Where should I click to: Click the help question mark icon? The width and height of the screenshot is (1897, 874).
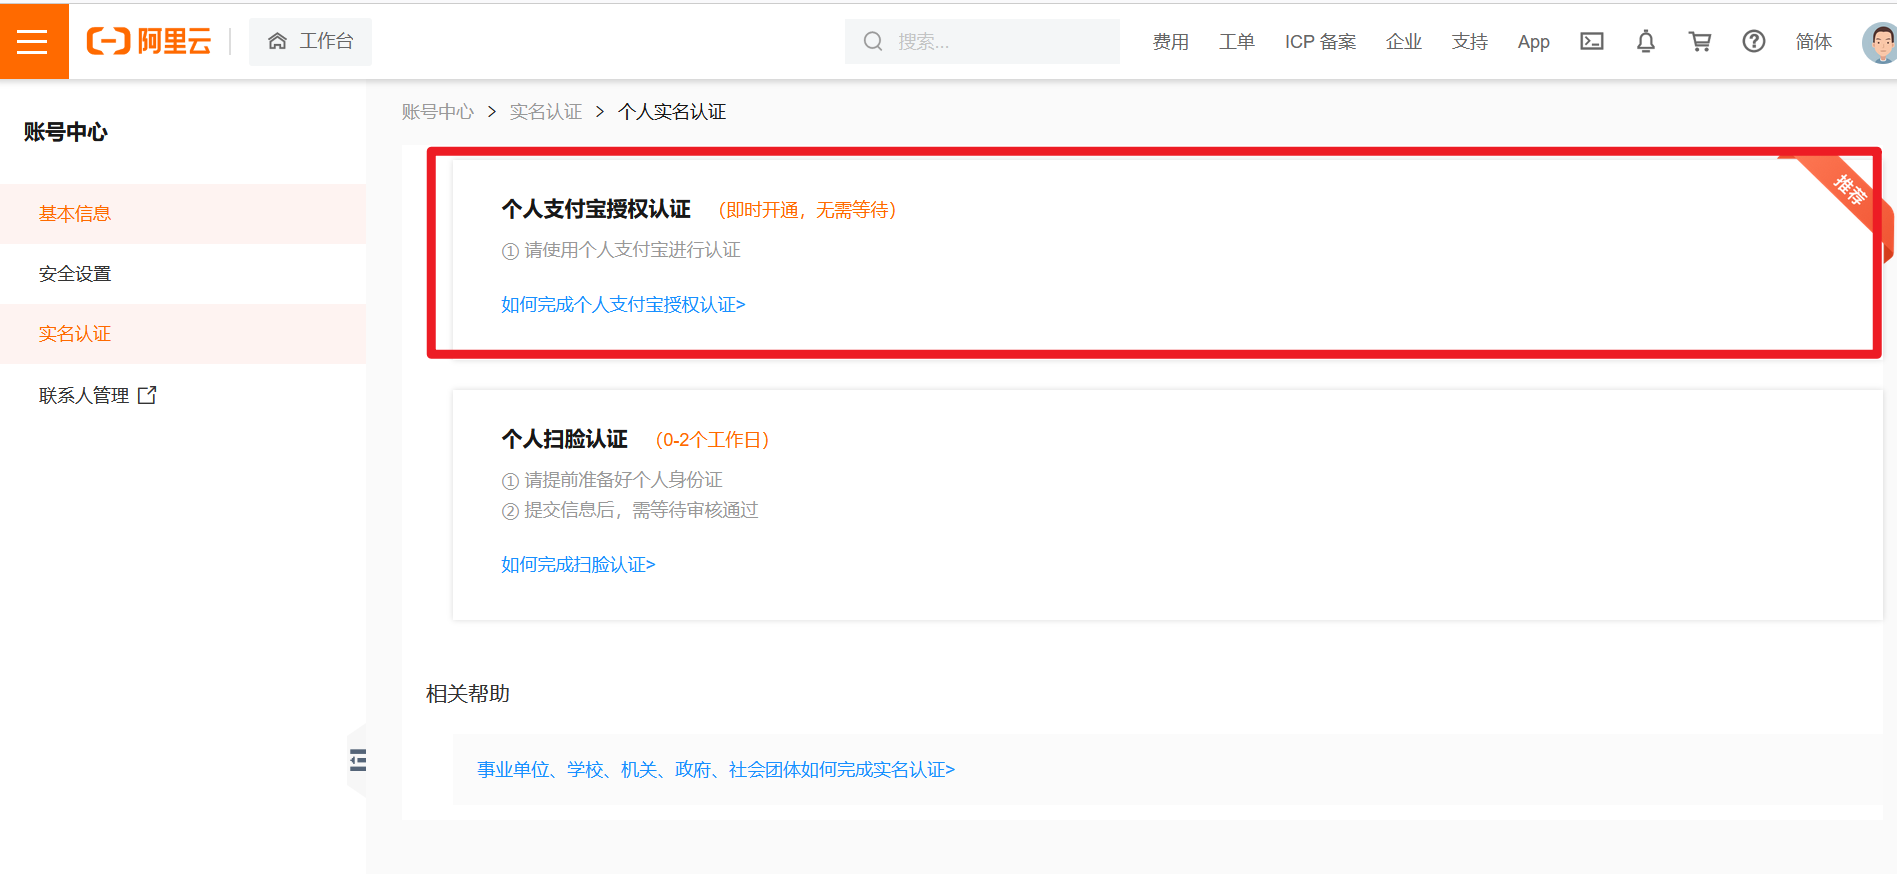(1753, 41)
